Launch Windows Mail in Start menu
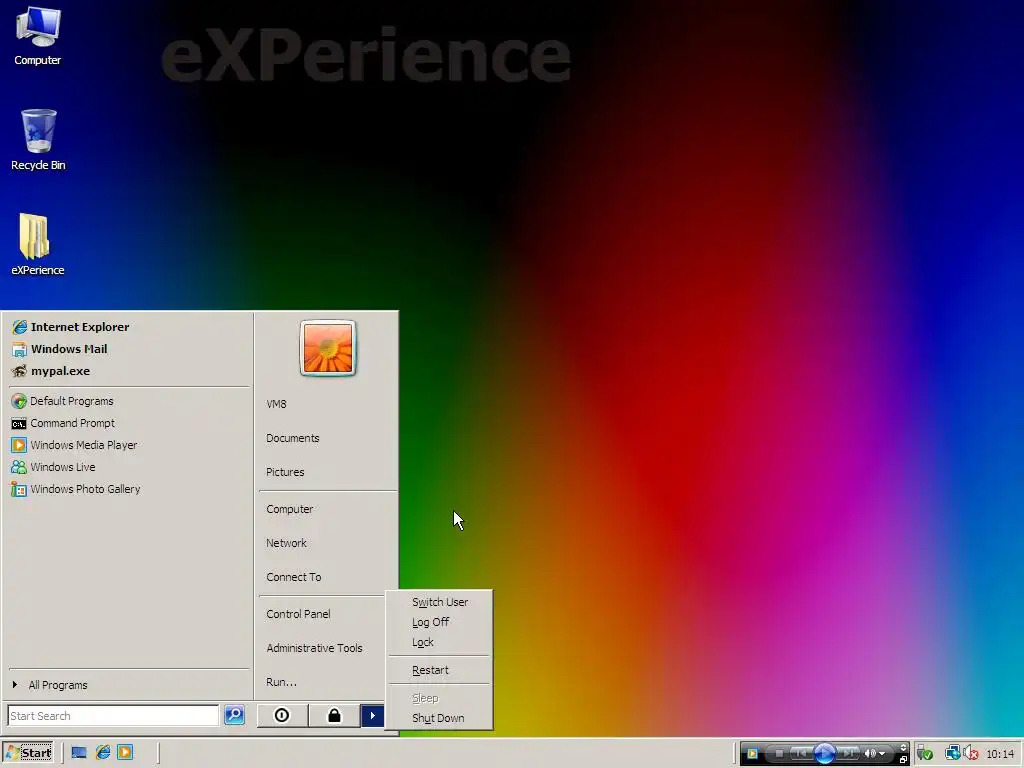 pos(59,349)
